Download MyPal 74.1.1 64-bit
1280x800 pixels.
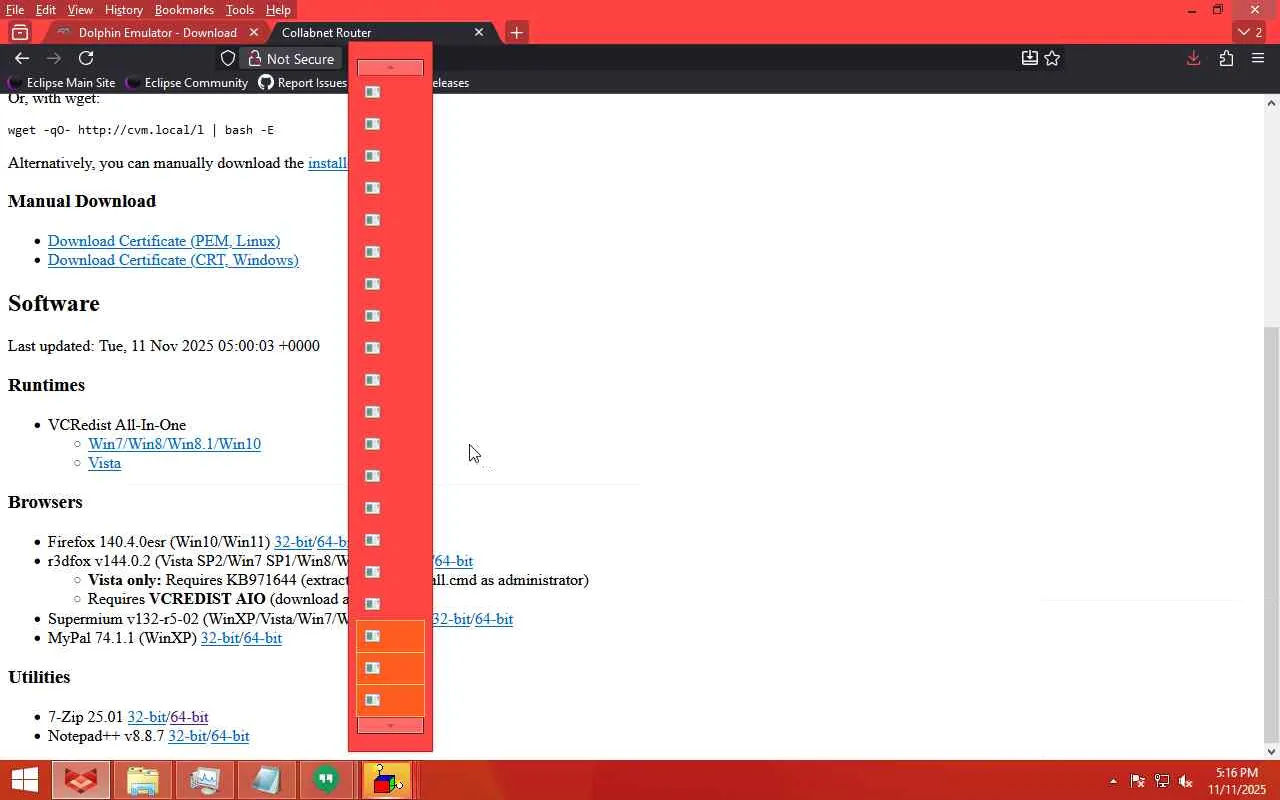click(263, 638)
